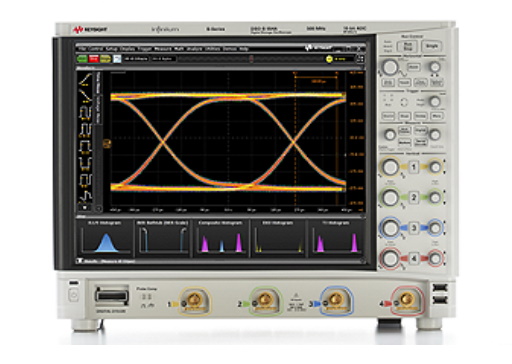Screen dimensions: 512x364
Task: Expand the Results panel at screen bottom
Action: tap(80, 261)
